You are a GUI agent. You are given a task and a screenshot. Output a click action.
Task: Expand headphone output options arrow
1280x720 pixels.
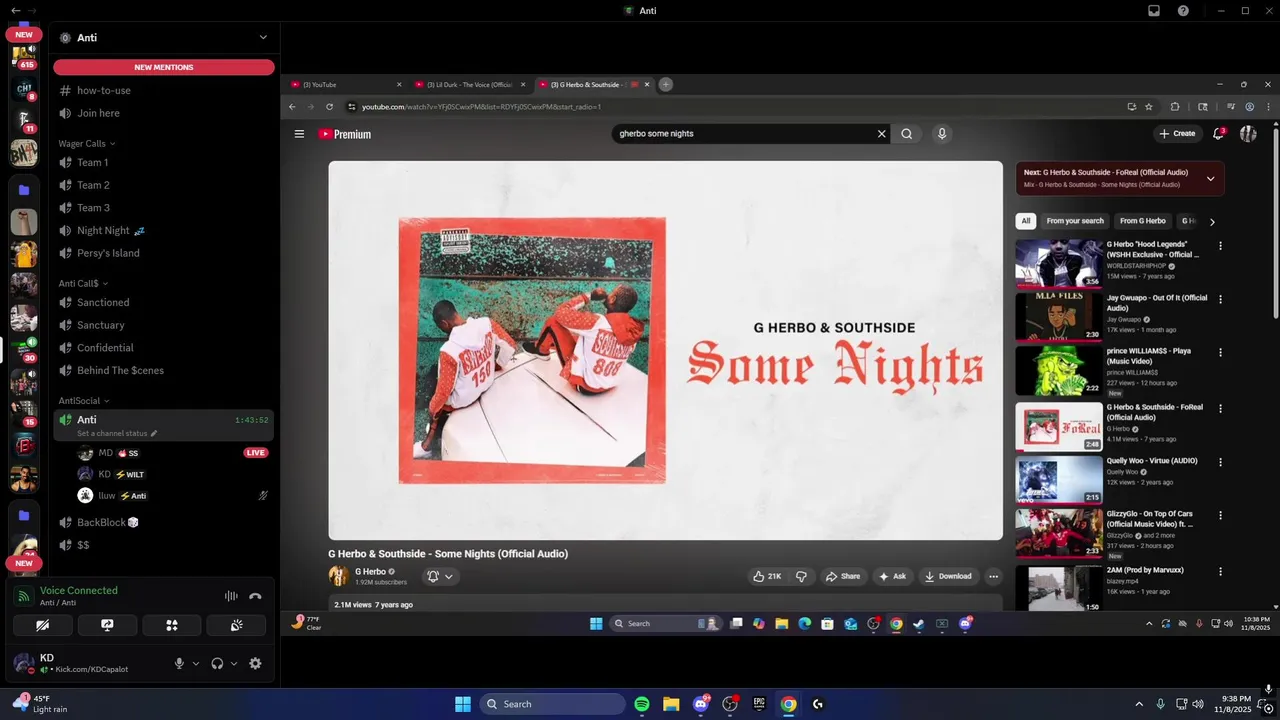(234, 663)
